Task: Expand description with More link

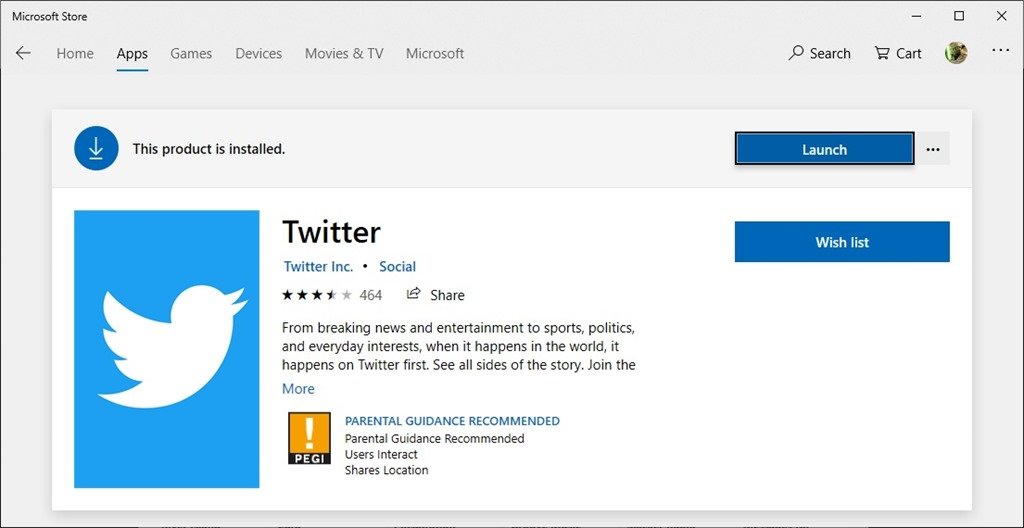Action: click(x=298, y=389)
